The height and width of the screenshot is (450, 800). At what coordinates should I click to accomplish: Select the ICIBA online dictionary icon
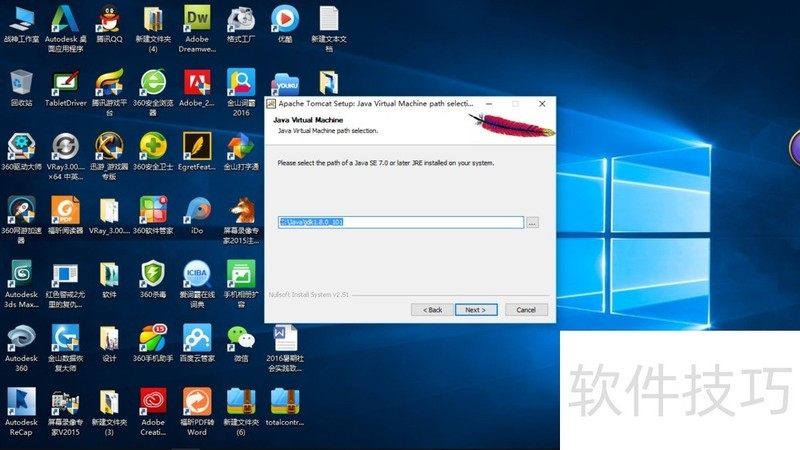(197, 274)
